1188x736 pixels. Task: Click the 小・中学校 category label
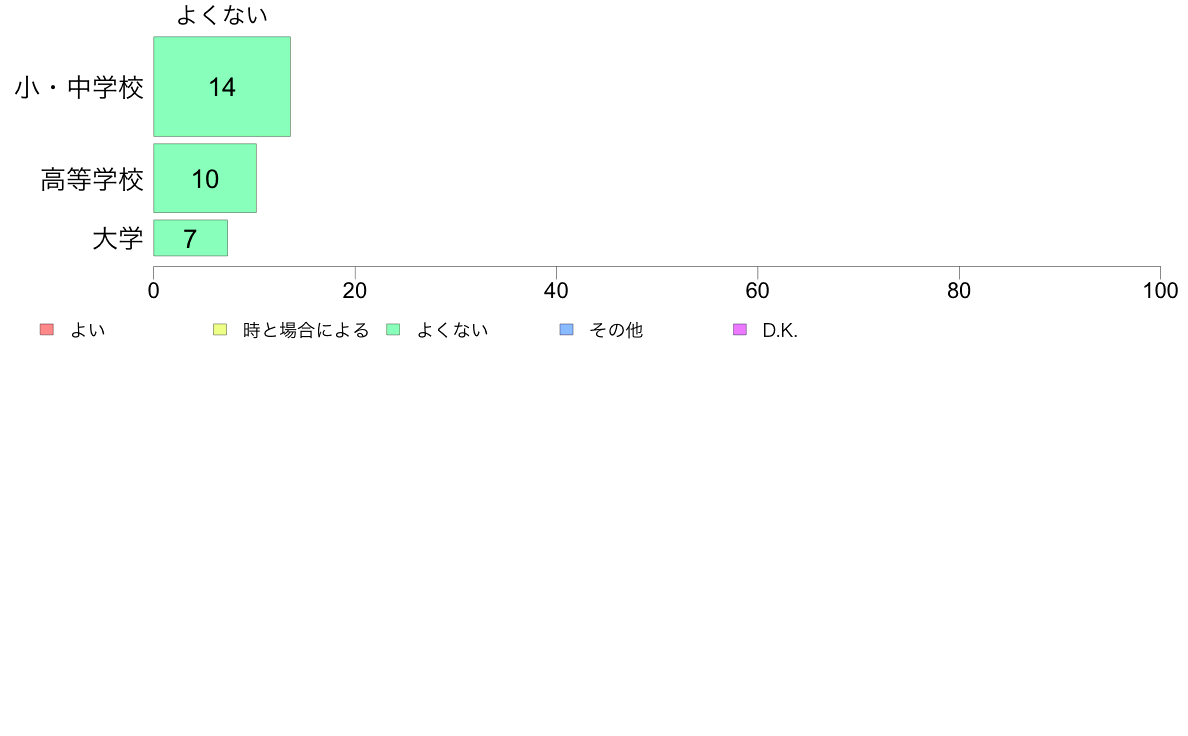click(79, 87)
